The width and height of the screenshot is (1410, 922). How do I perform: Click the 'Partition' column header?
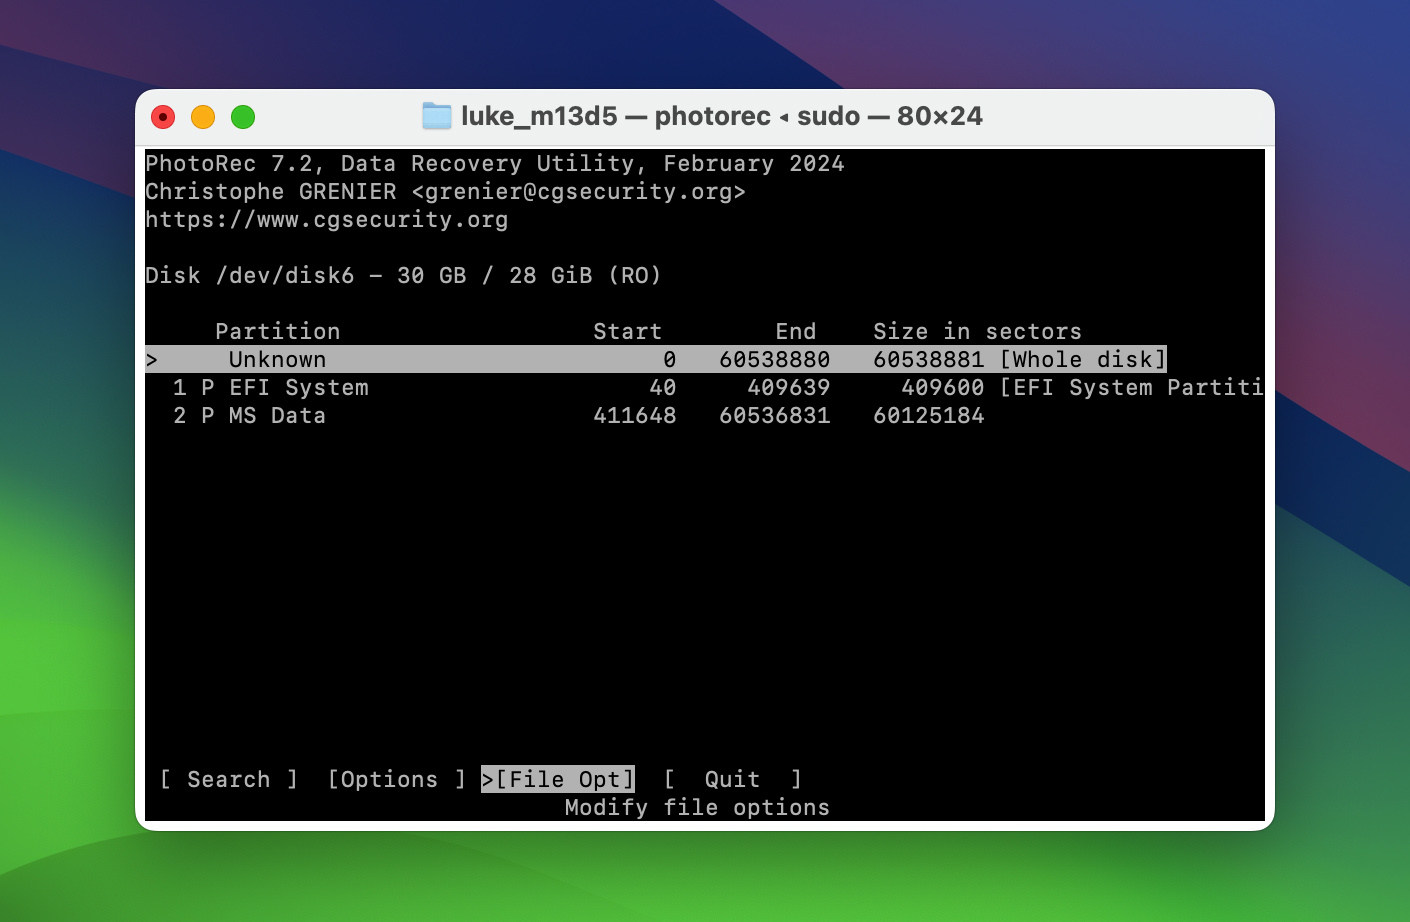tap(278, 331)
